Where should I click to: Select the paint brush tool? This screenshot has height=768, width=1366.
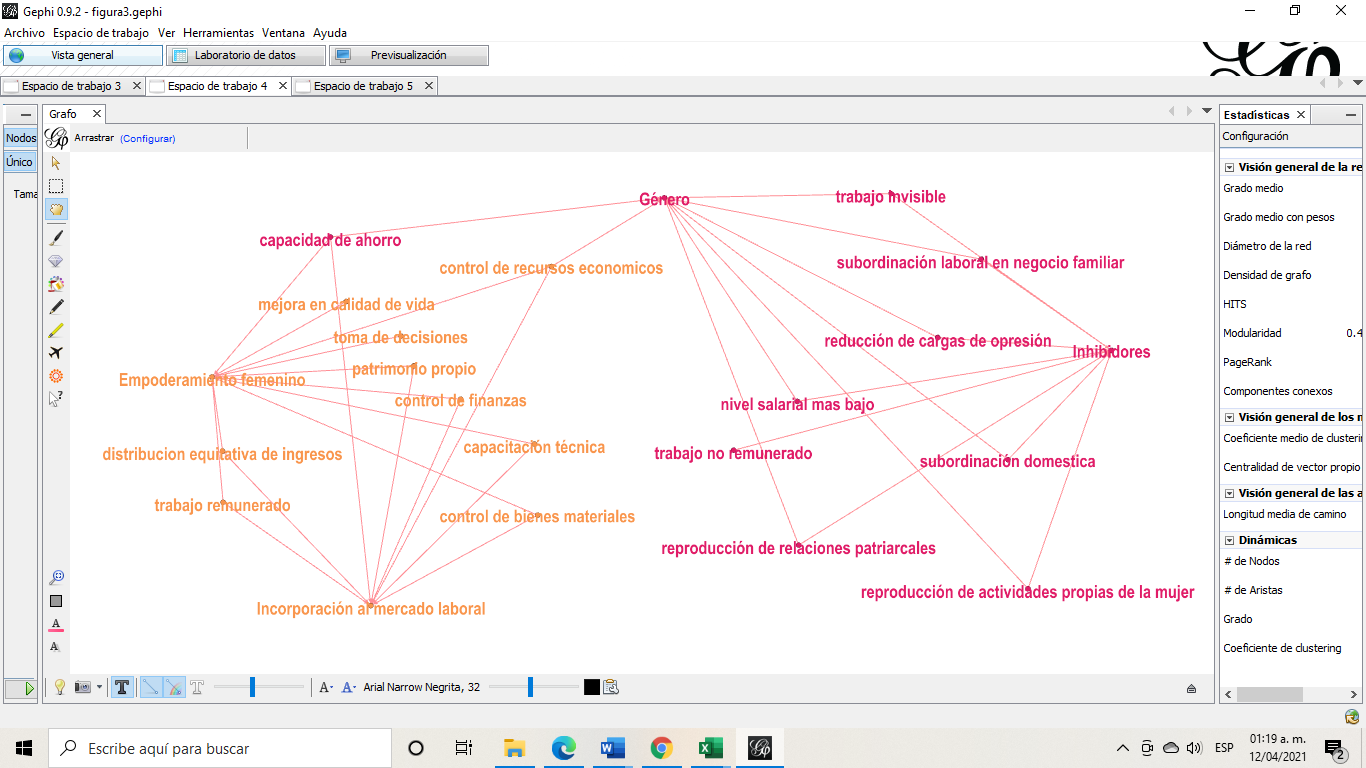[56, 237]
